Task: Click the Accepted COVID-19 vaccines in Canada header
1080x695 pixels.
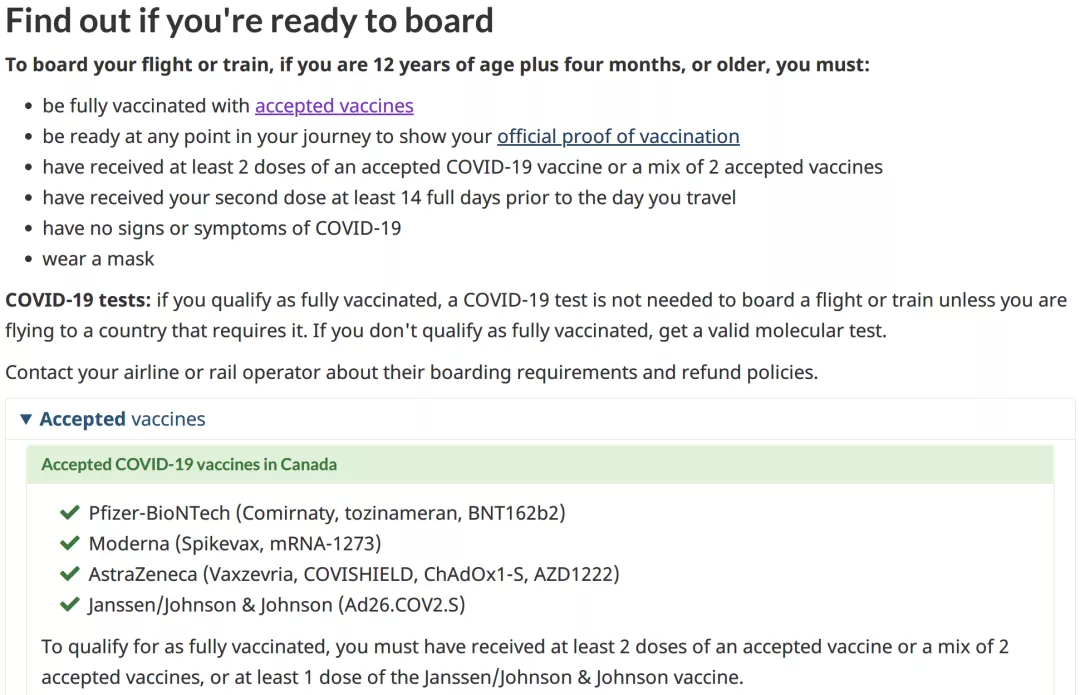Action: click(x=540, y=464)
